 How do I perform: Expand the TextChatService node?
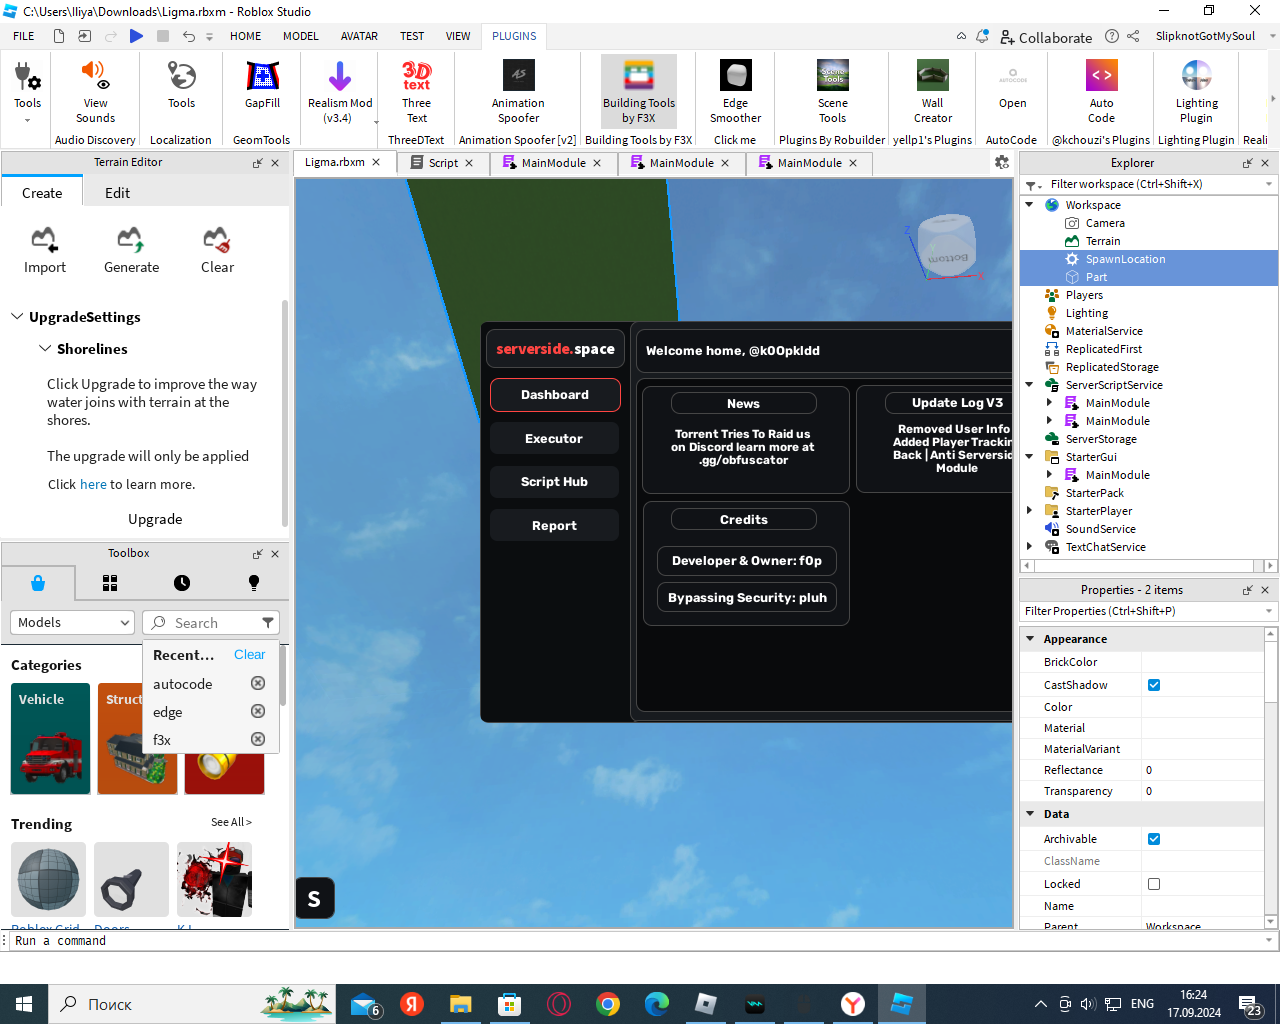coord(1029,547)
